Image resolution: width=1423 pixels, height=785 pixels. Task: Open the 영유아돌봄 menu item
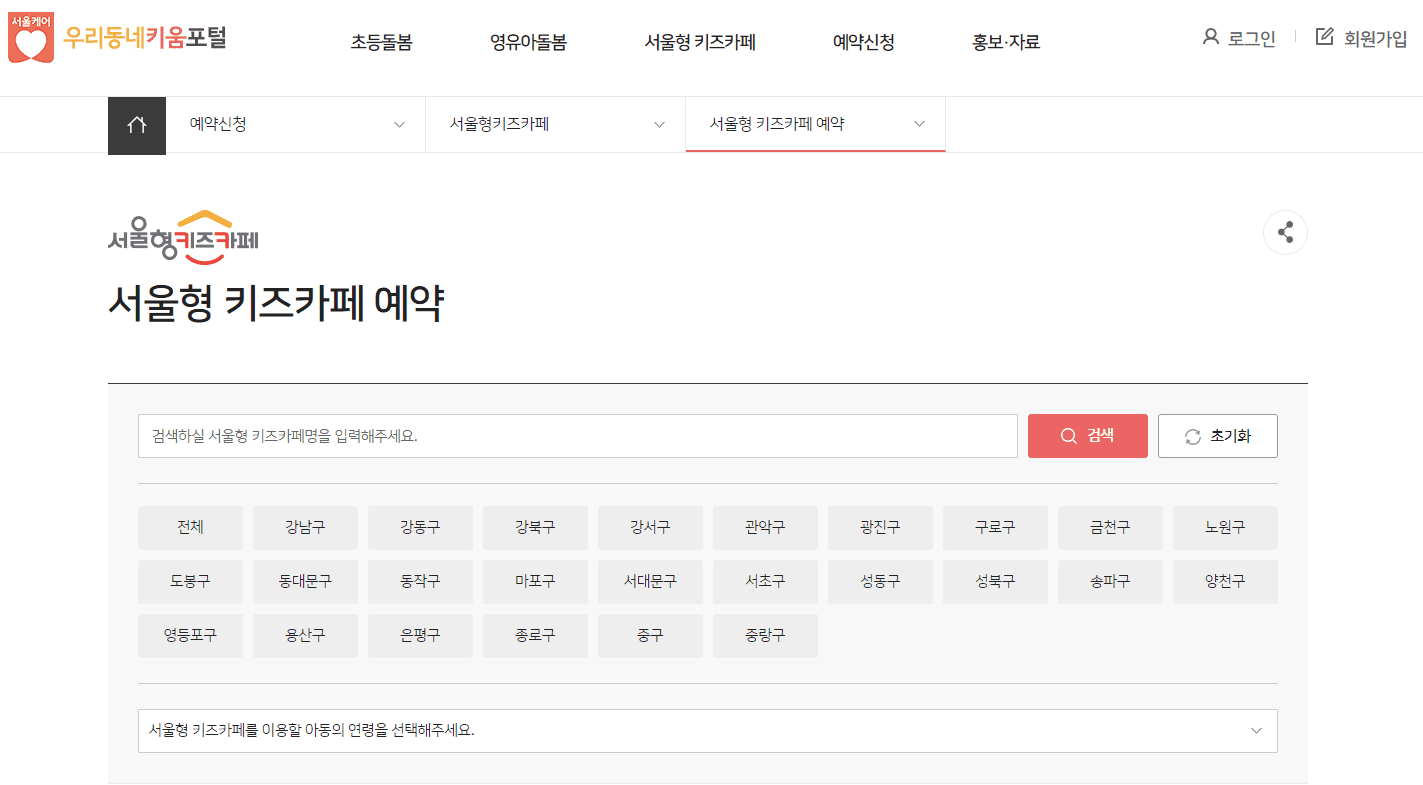(528, 41)
